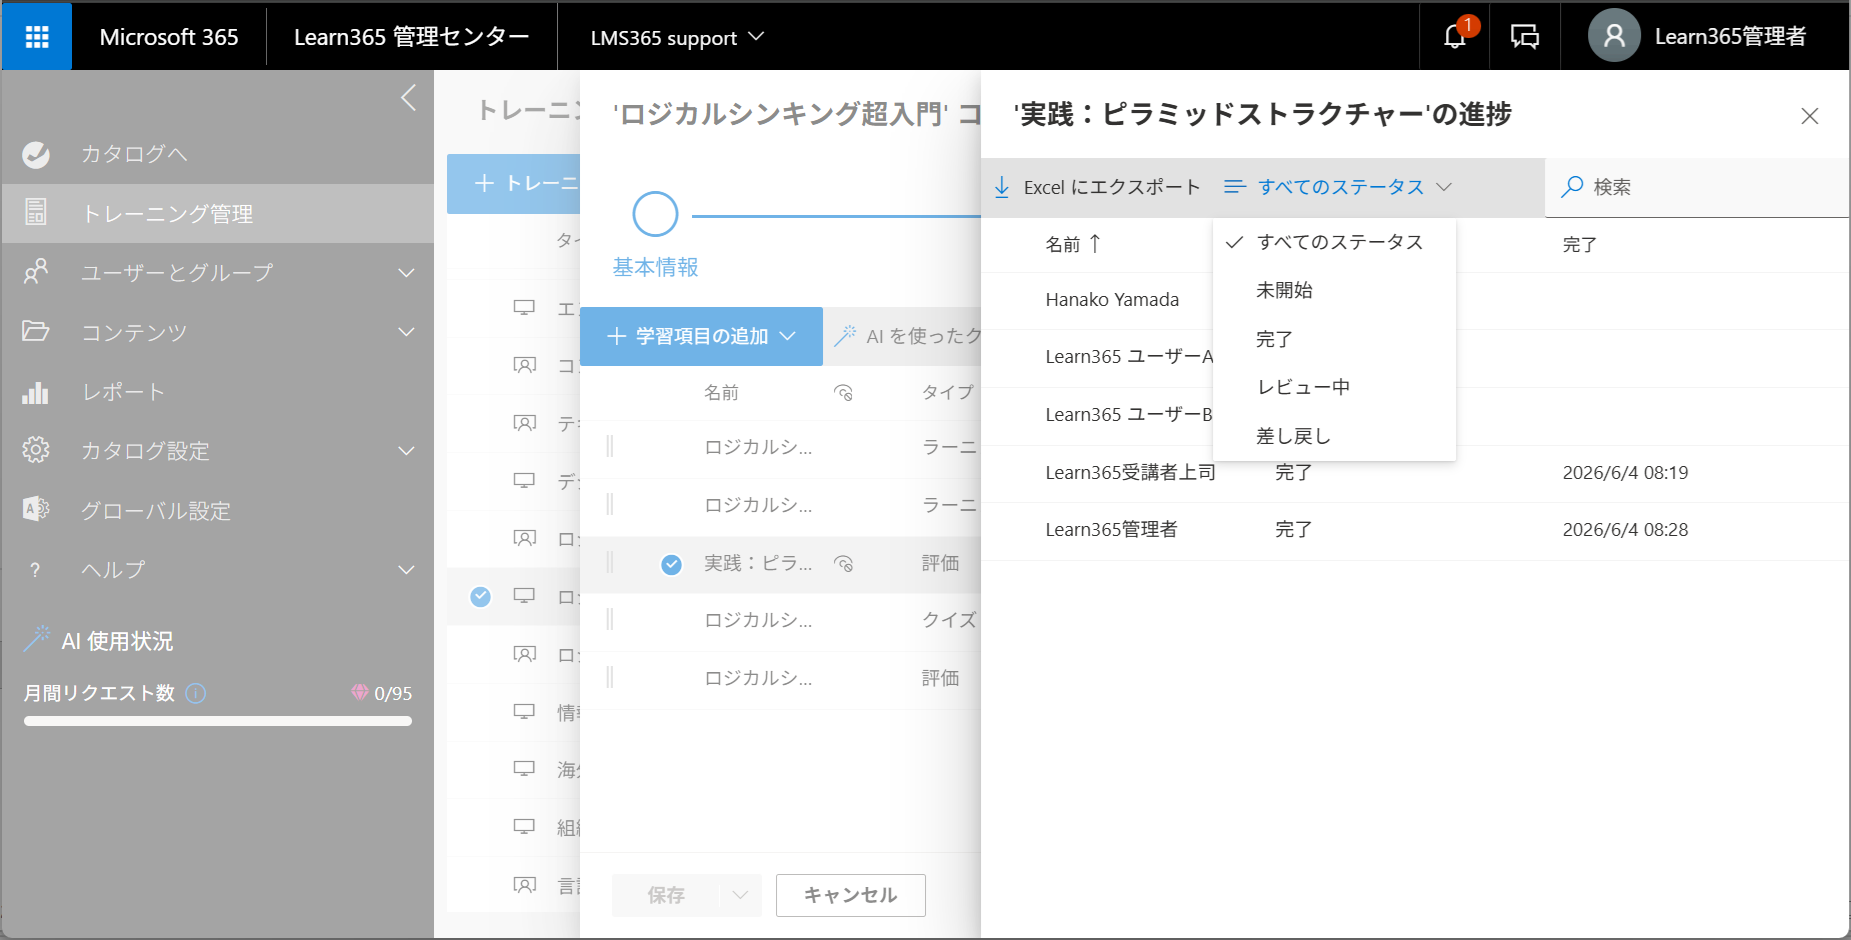Click the カタログ設定 gear icon
1851x940 pixels.
pyautogui.click(x=36, y=450)
